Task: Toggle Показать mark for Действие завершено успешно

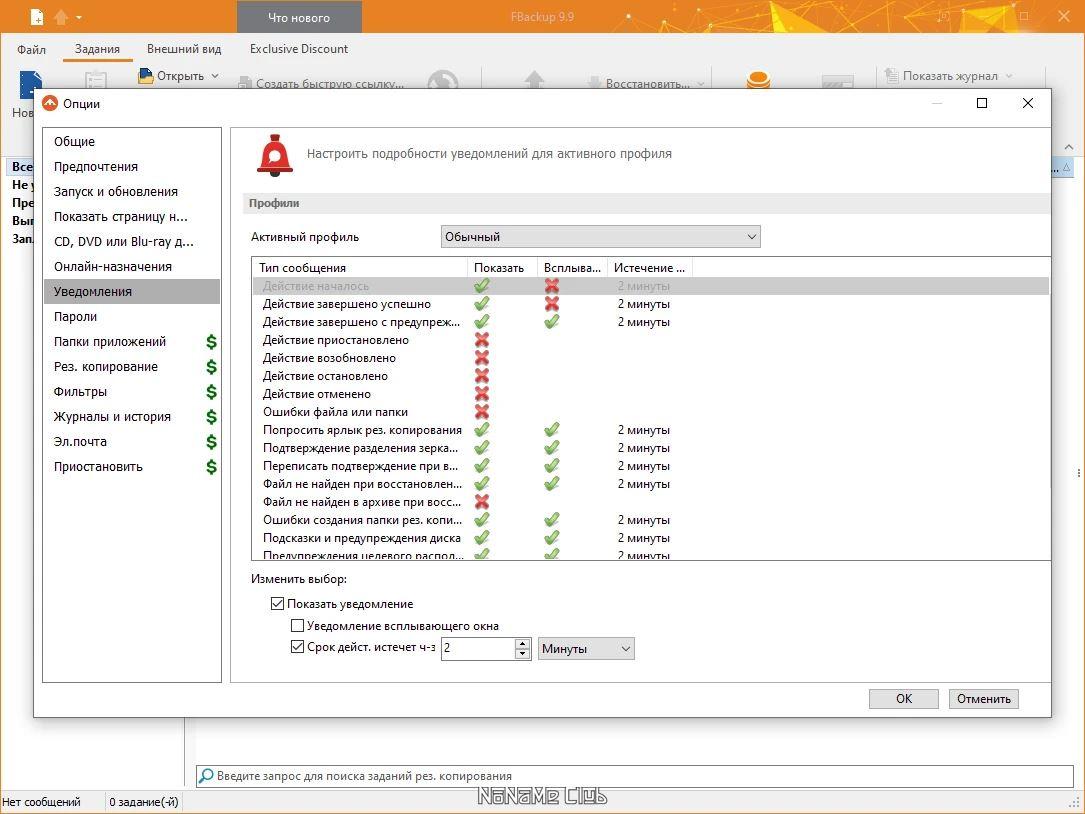Action: point(482,304)
